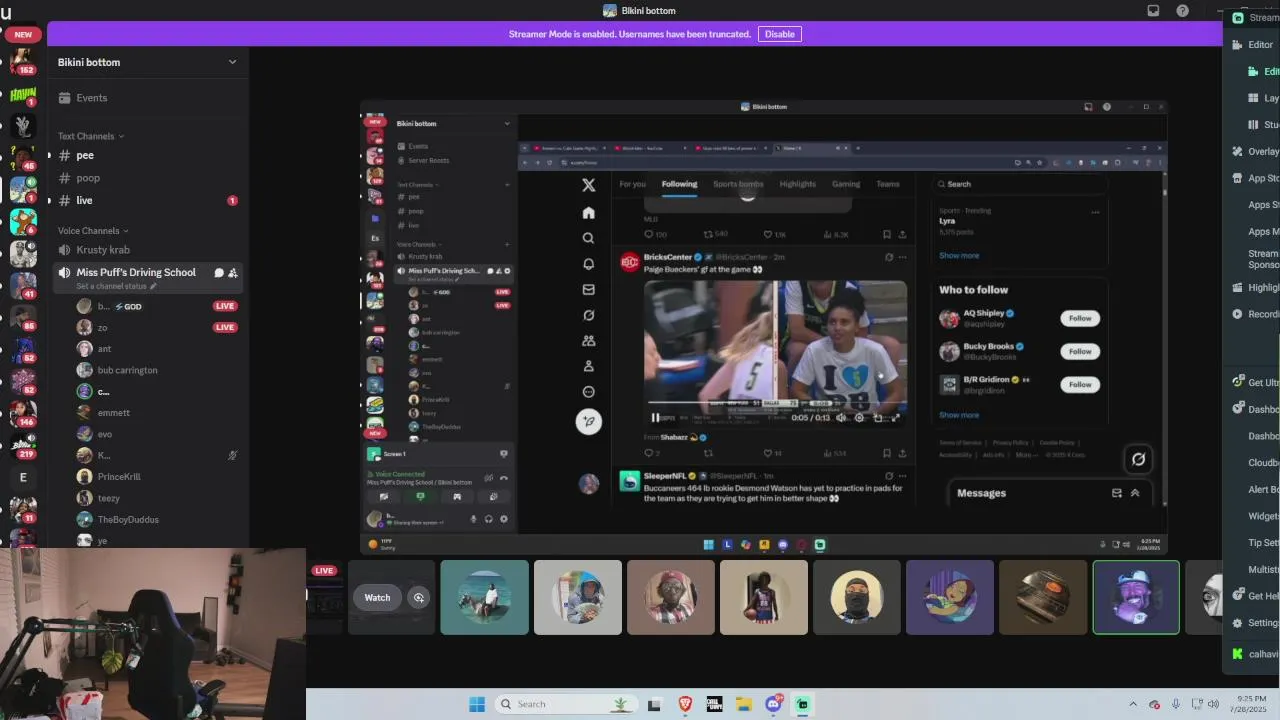This screenshot has height=720, width=1280.
Task: Disable Streamer Mode in the purple banner
Action: pos(779,34)
